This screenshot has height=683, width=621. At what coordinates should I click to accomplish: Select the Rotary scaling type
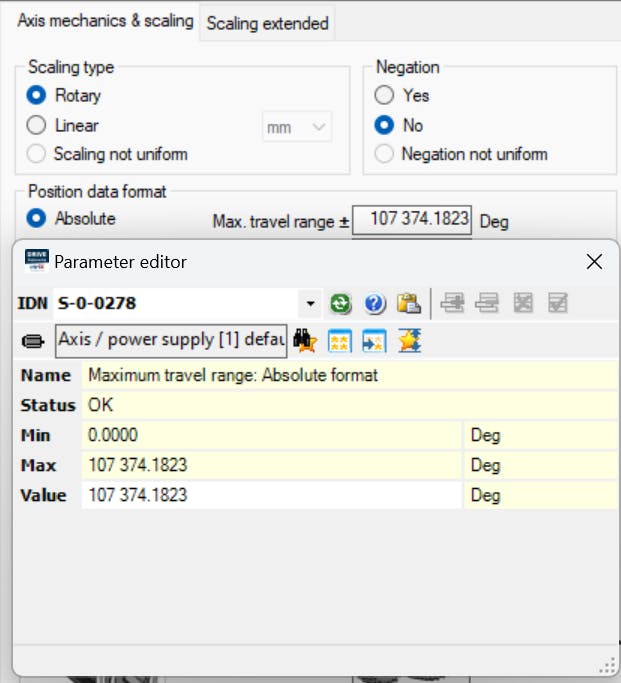pyautogui.click(x=37, y=96)
